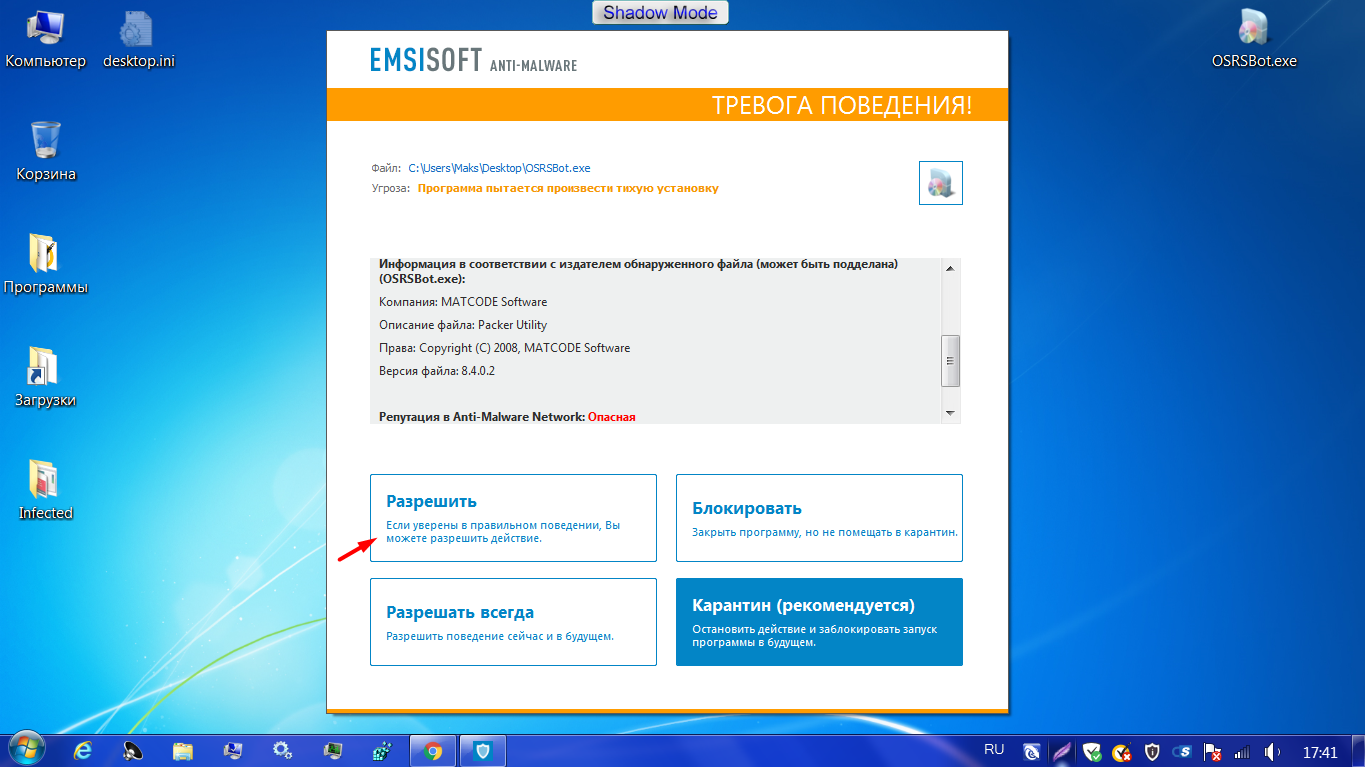Click the gears taskbar icon

pyautogui.click(x=283, y=750)
